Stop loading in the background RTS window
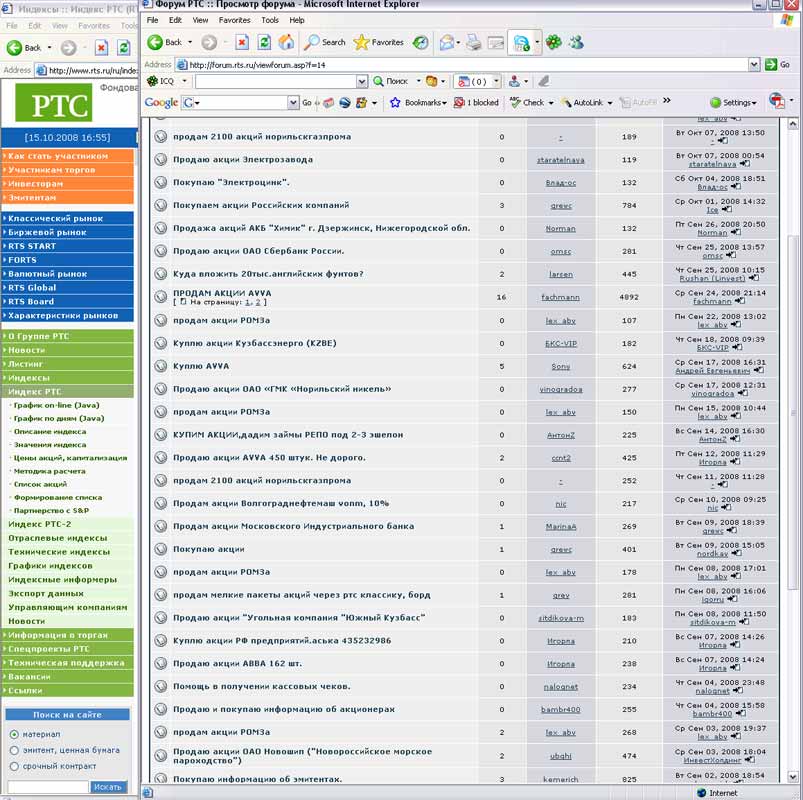 101,48
